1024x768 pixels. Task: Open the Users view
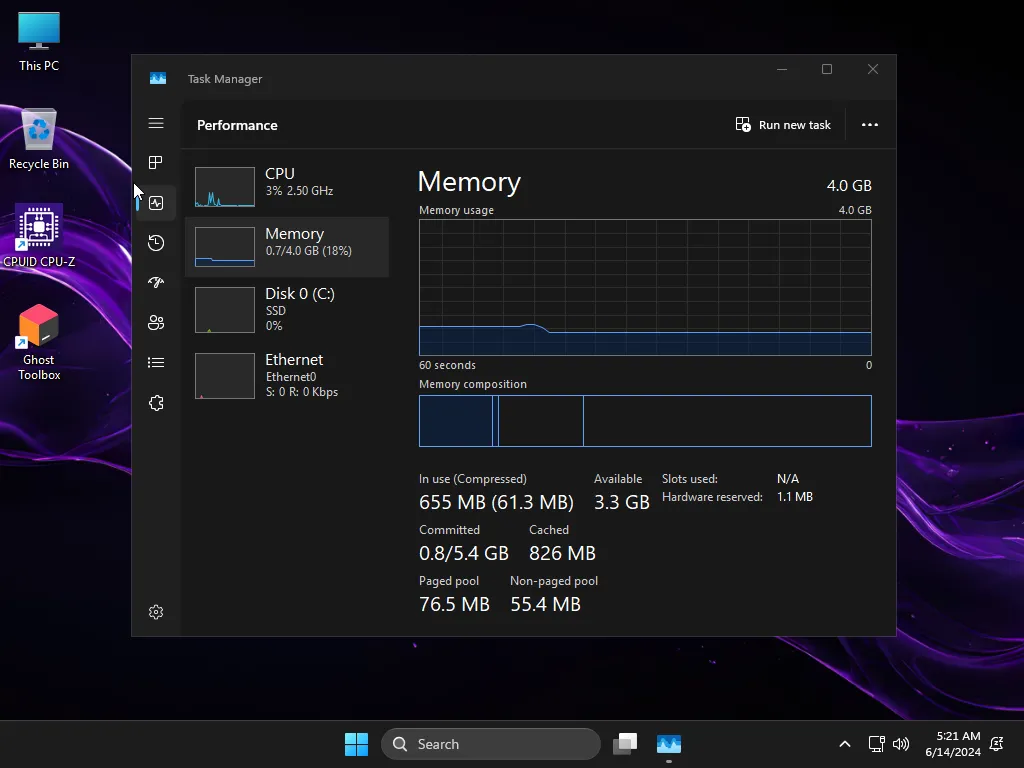tap(156, 322)
